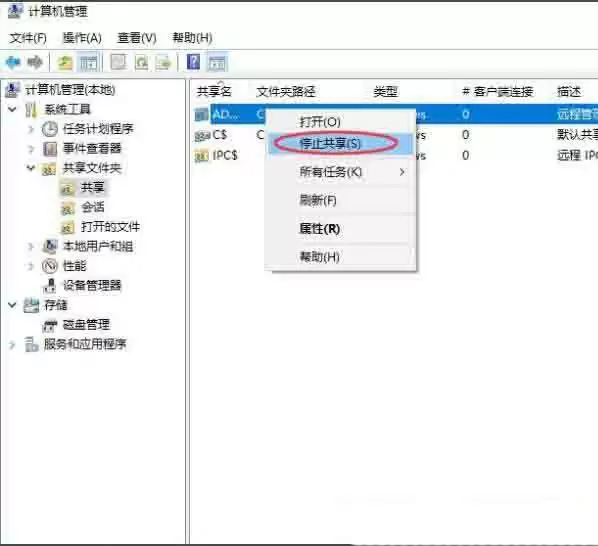This screenshot has height=546, width=598.
Task: Click the blue Help question mark icon
Action: pyautogui.click(x=193, y=62)
